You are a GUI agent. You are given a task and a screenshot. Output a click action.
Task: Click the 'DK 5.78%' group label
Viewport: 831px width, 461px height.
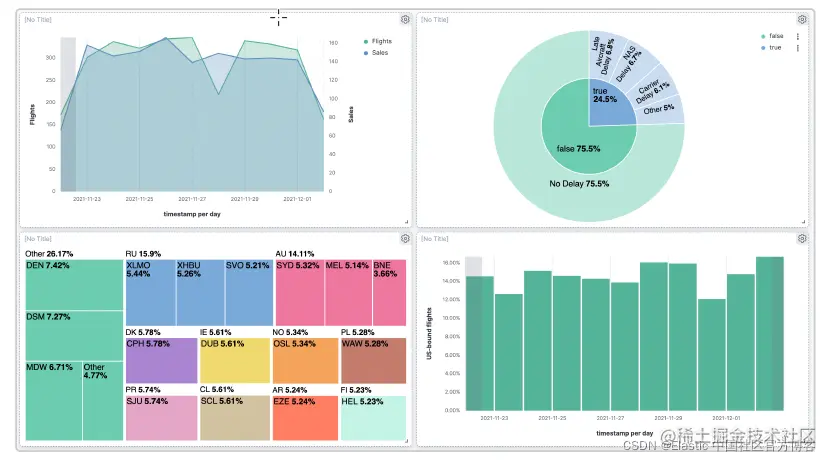point(143,332)
